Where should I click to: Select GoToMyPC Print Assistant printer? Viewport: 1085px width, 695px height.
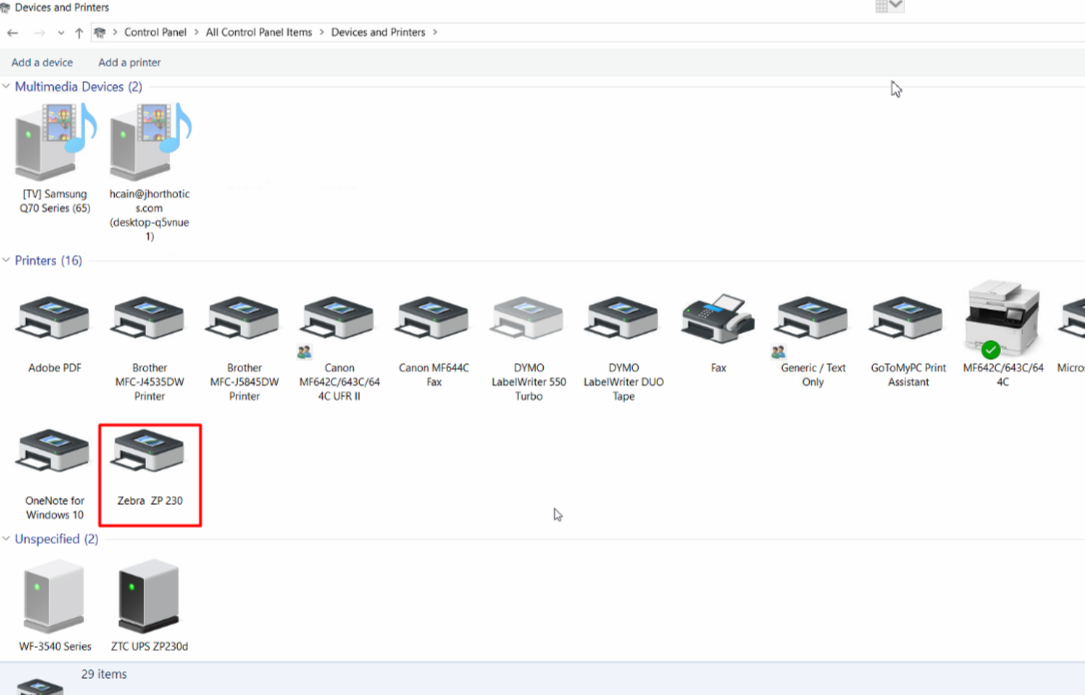[908, 341]
